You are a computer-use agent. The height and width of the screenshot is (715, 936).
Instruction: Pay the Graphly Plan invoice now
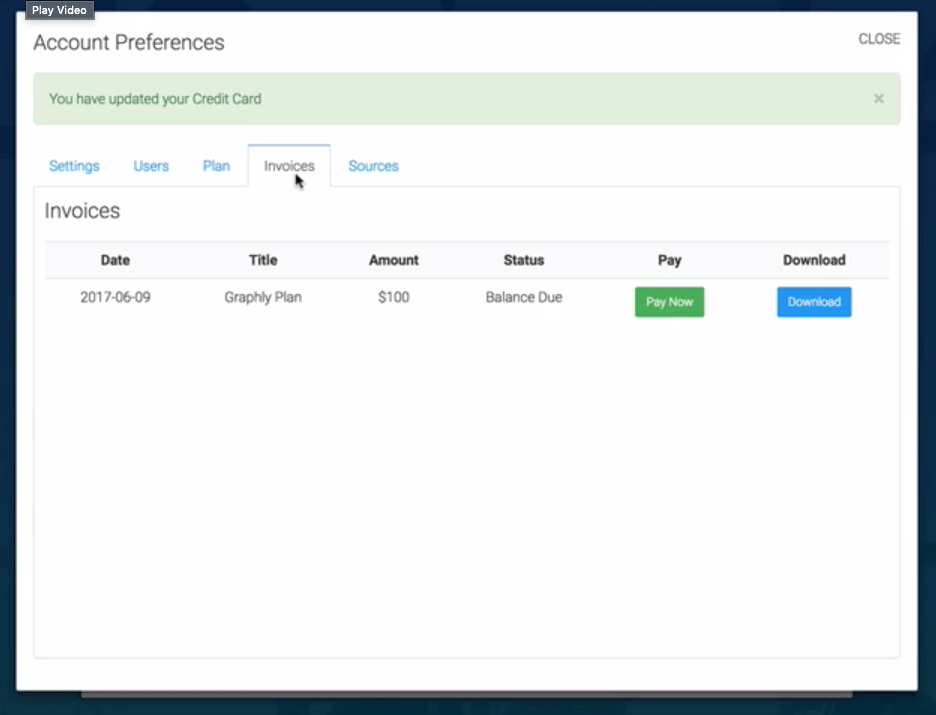(669, 302)
